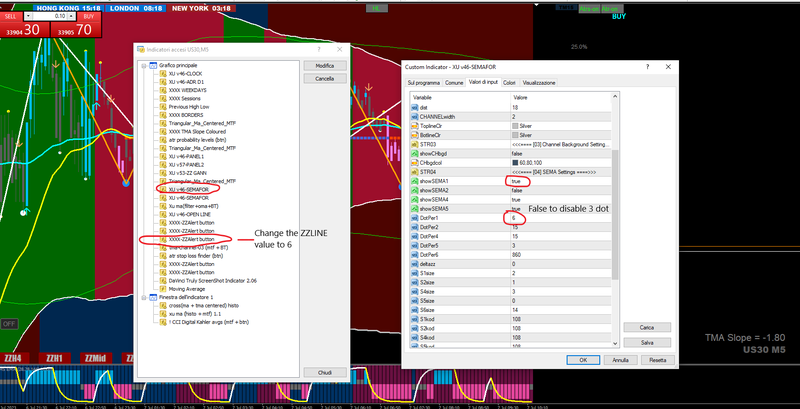Click the string icon beside STR03
Viewport: 800px width, 409px height.
[x=415, y=144]
